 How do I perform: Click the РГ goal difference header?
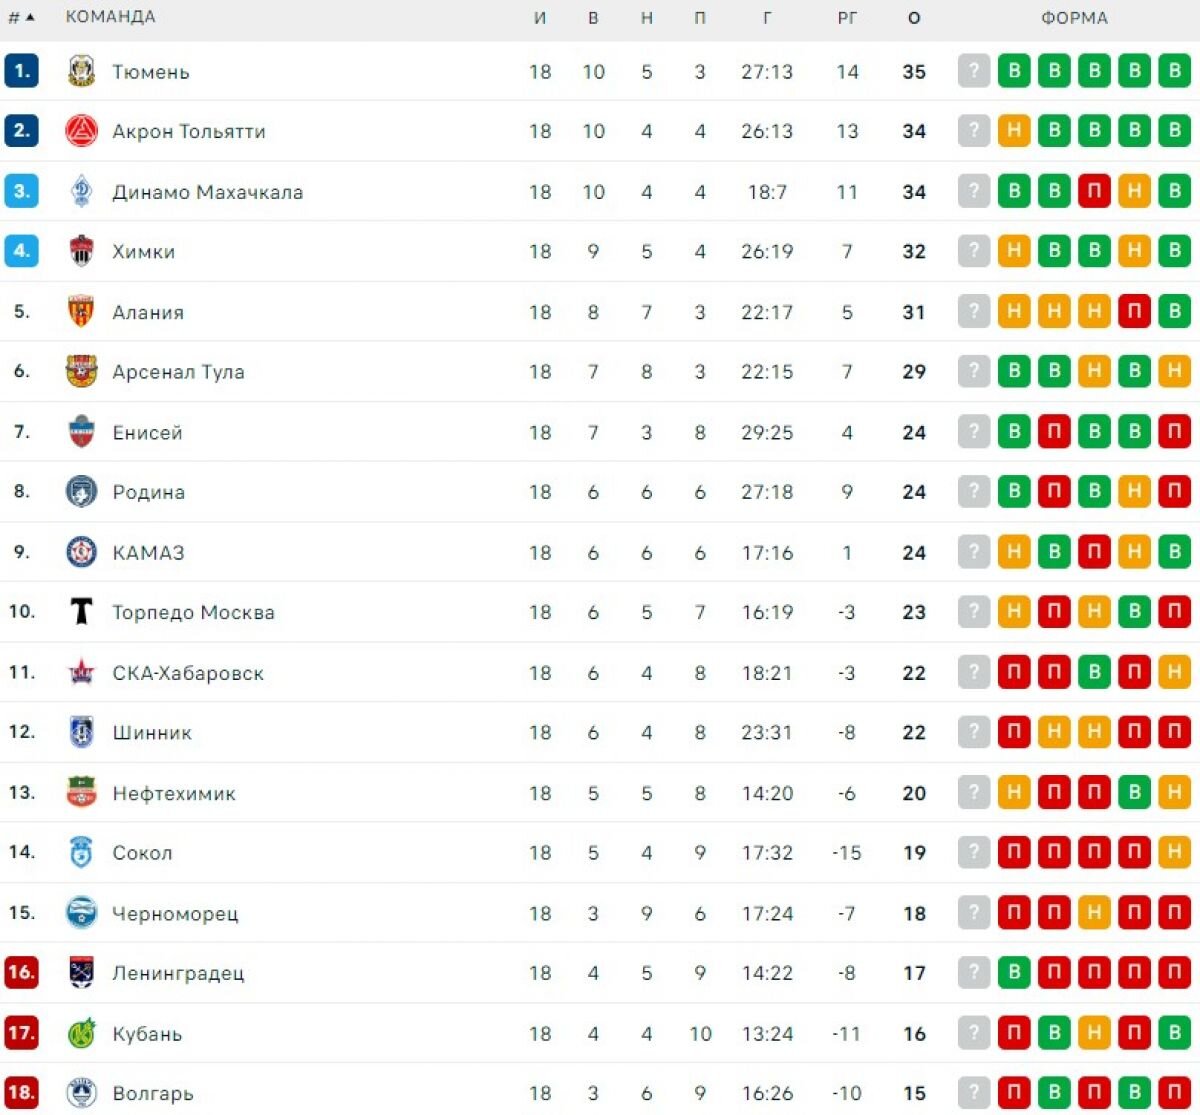click(x=847, y=18)
